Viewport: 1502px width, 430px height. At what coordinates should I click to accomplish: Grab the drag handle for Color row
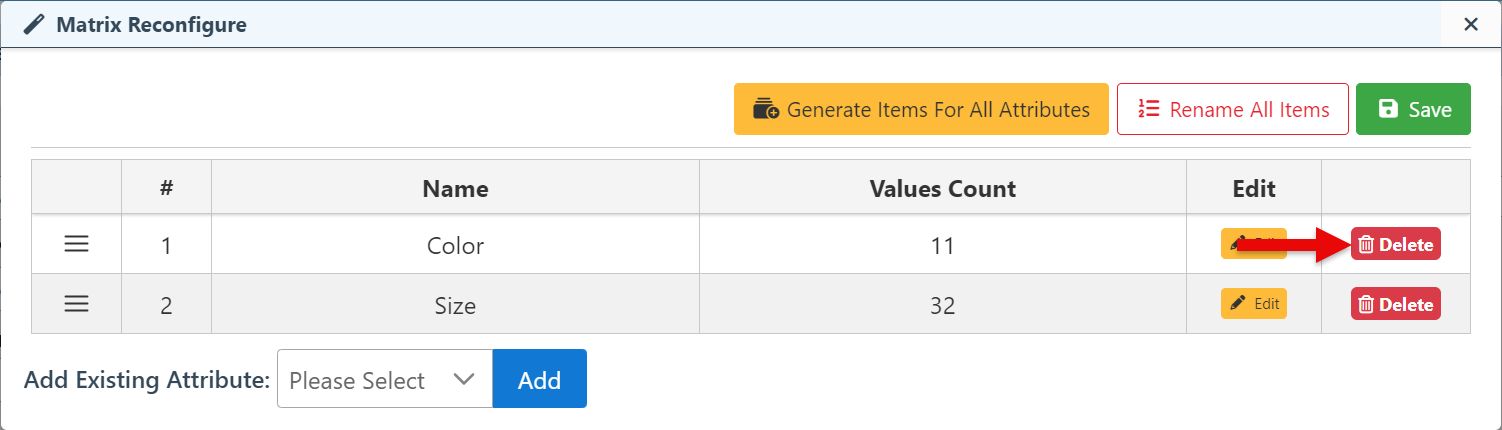pos(77,244)
